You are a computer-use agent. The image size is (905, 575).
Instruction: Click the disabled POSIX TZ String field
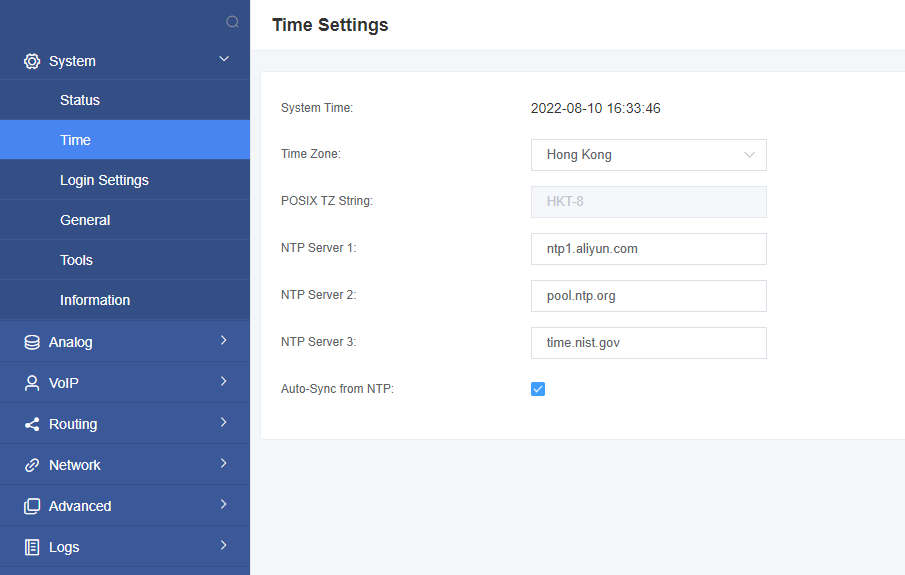click(649, 201)
